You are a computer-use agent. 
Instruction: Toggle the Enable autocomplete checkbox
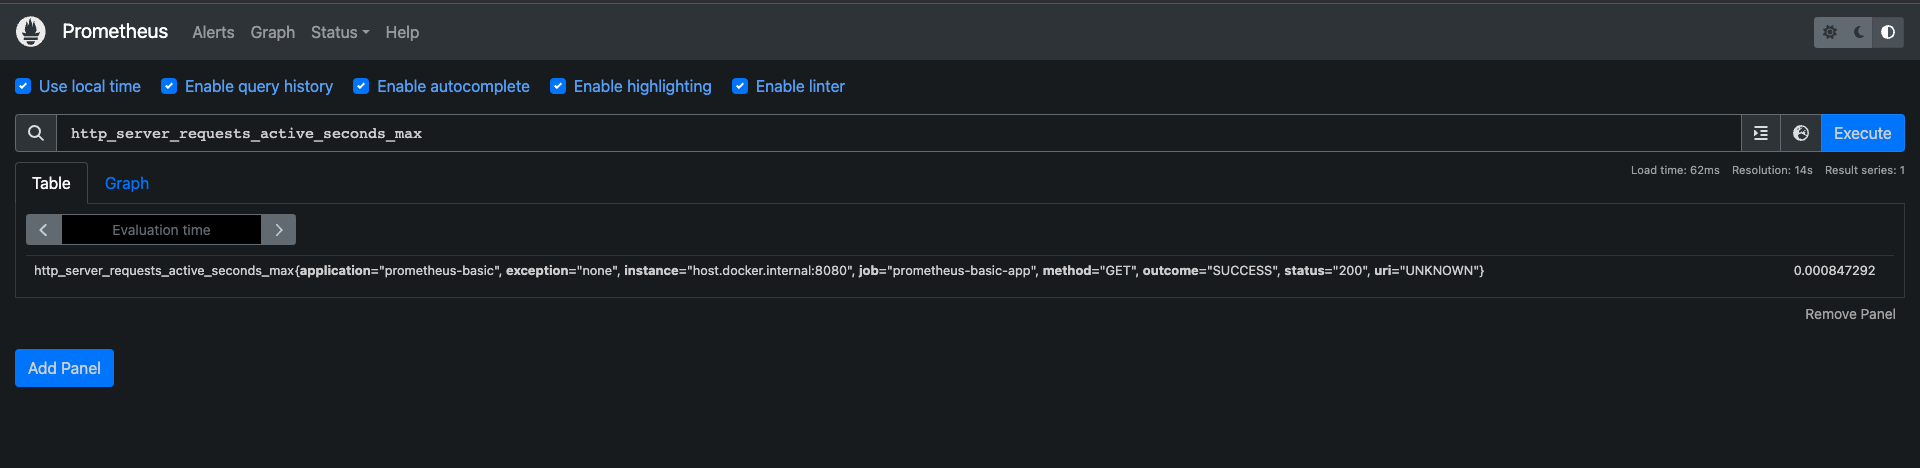(x=361, y=86)
